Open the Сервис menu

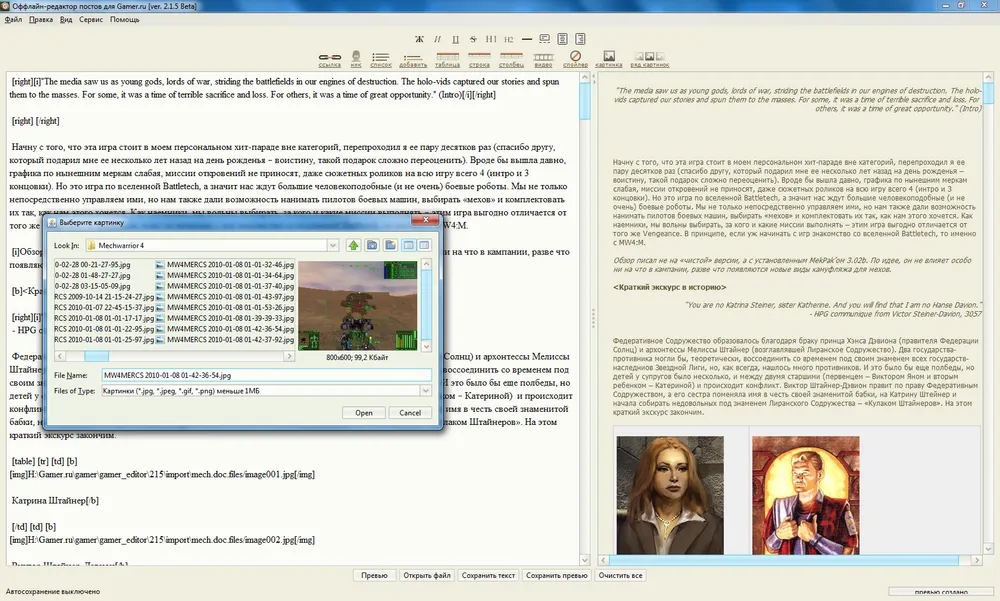[x=90, y=19]
